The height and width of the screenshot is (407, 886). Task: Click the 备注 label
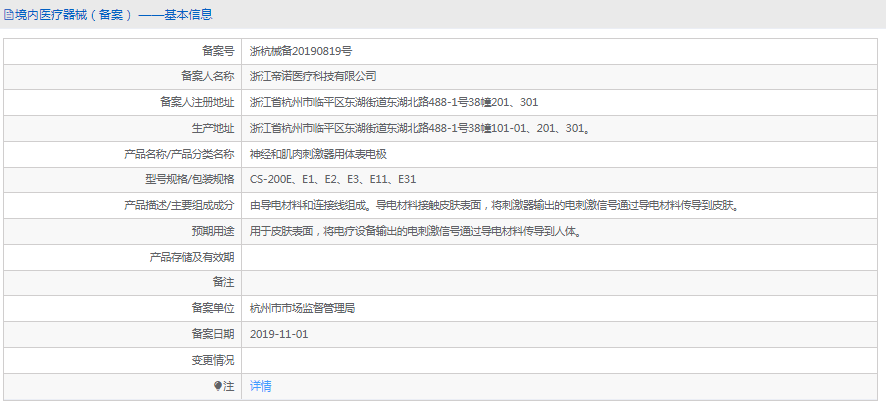pos(224,283)
